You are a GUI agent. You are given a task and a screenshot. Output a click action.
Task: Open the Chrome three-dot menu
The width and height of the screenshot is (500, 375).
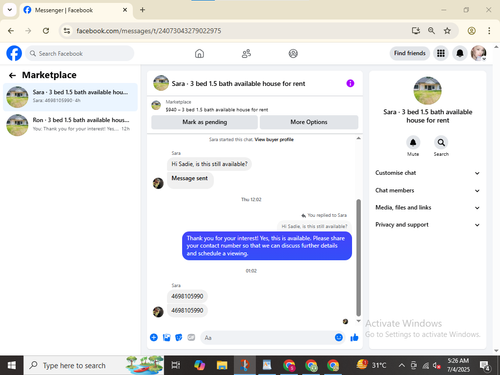click(489, 31)
